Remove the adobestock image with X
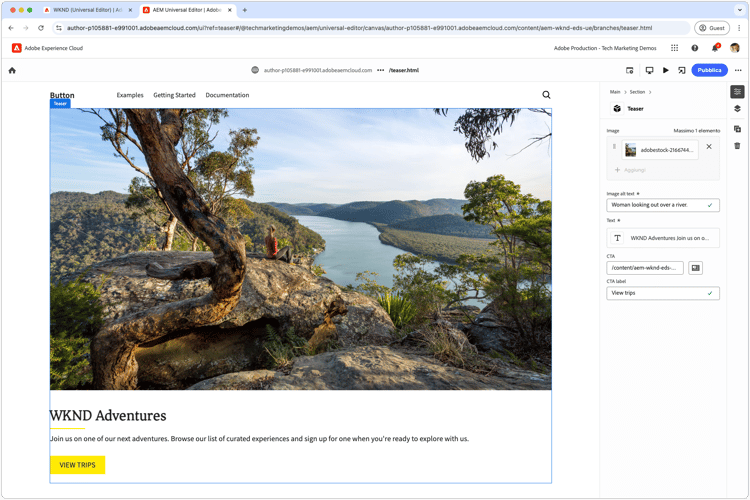This screenshot has width=750, height=500. tap(709, 147)
